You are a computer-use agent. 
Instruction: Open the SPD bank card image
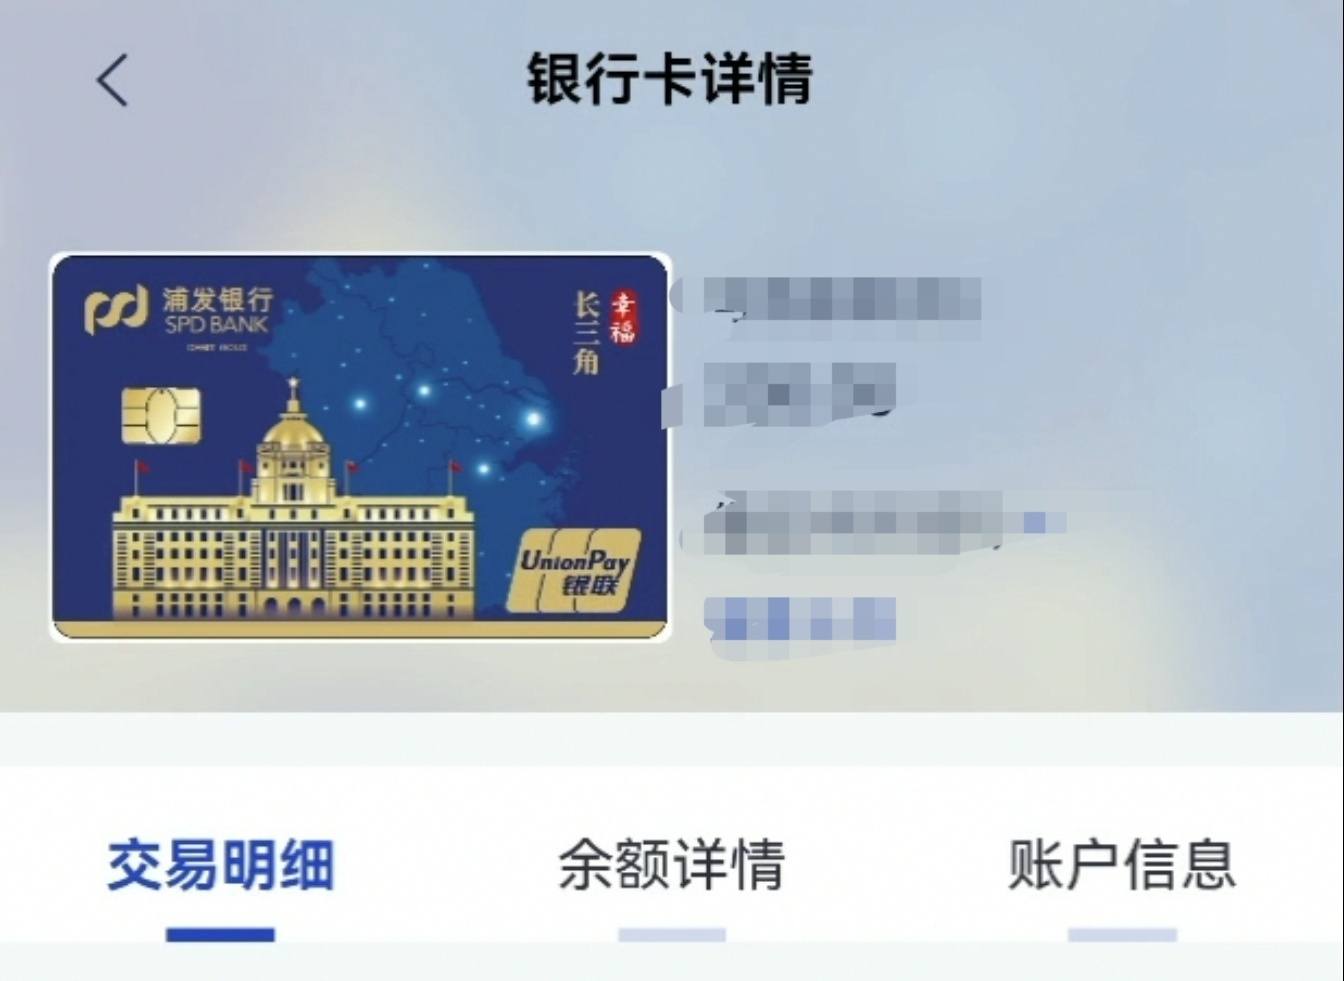[360, 447]
